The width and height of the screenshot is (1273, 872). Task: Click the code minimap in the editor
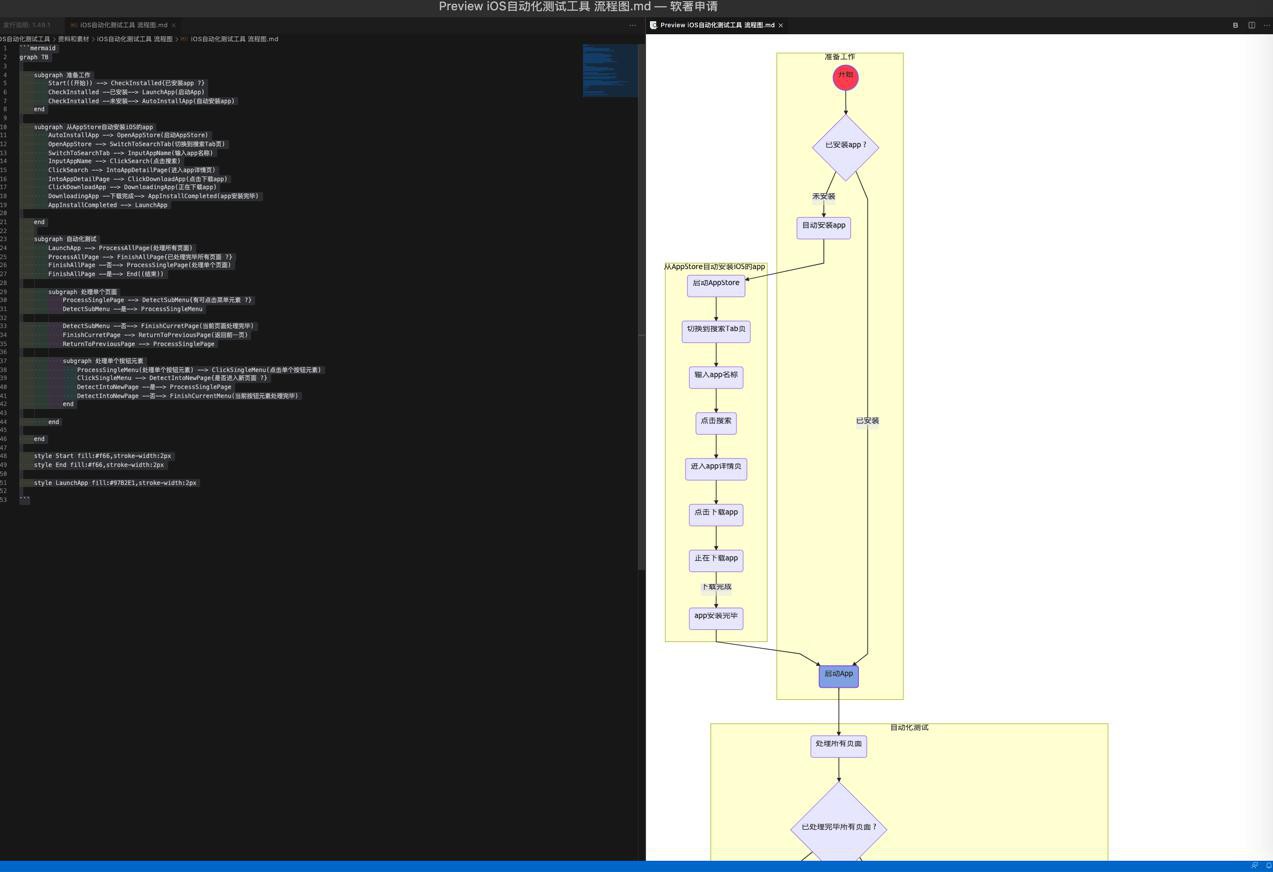click(x=610, y=70)
